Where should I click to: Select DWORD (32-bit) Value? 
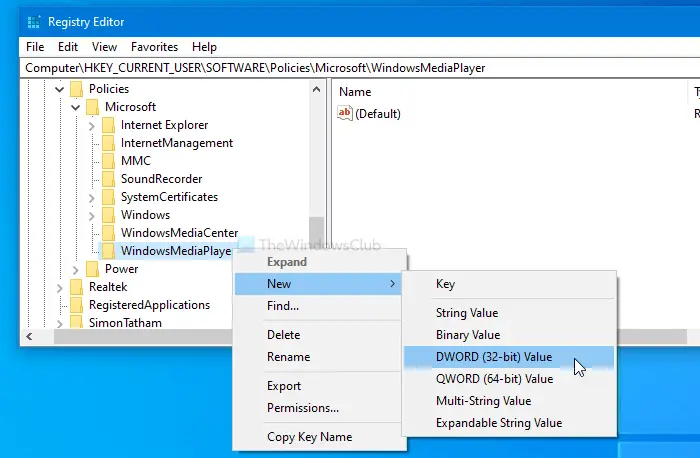(x=509, y=357)
